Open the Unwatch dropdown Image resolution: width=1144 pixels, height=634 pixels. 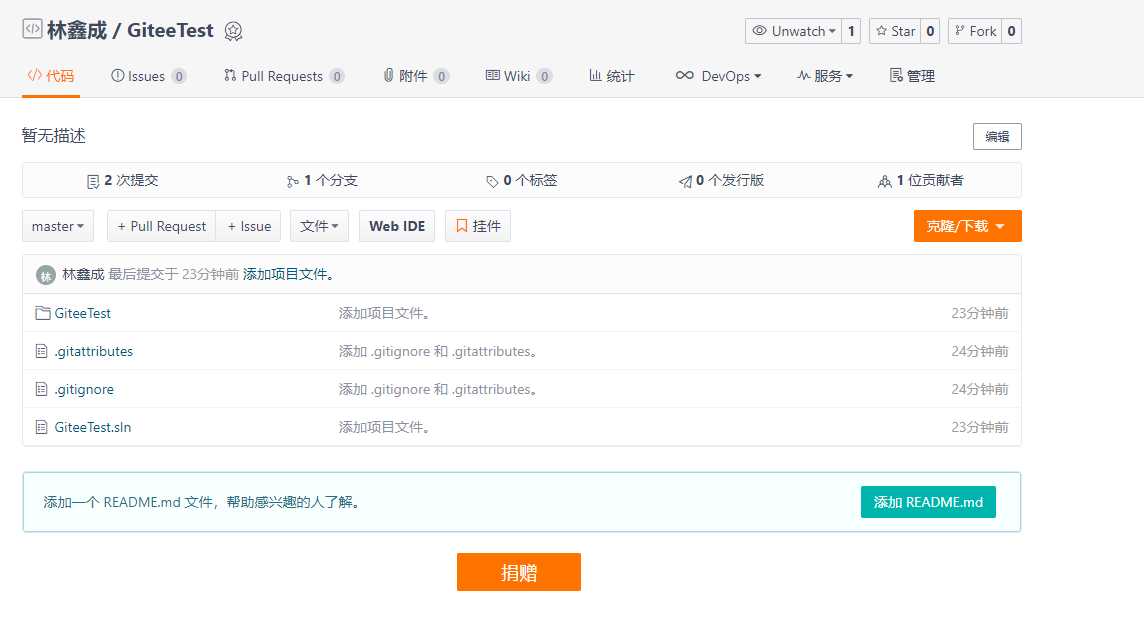pyautogui.click(x=793, y=31)
